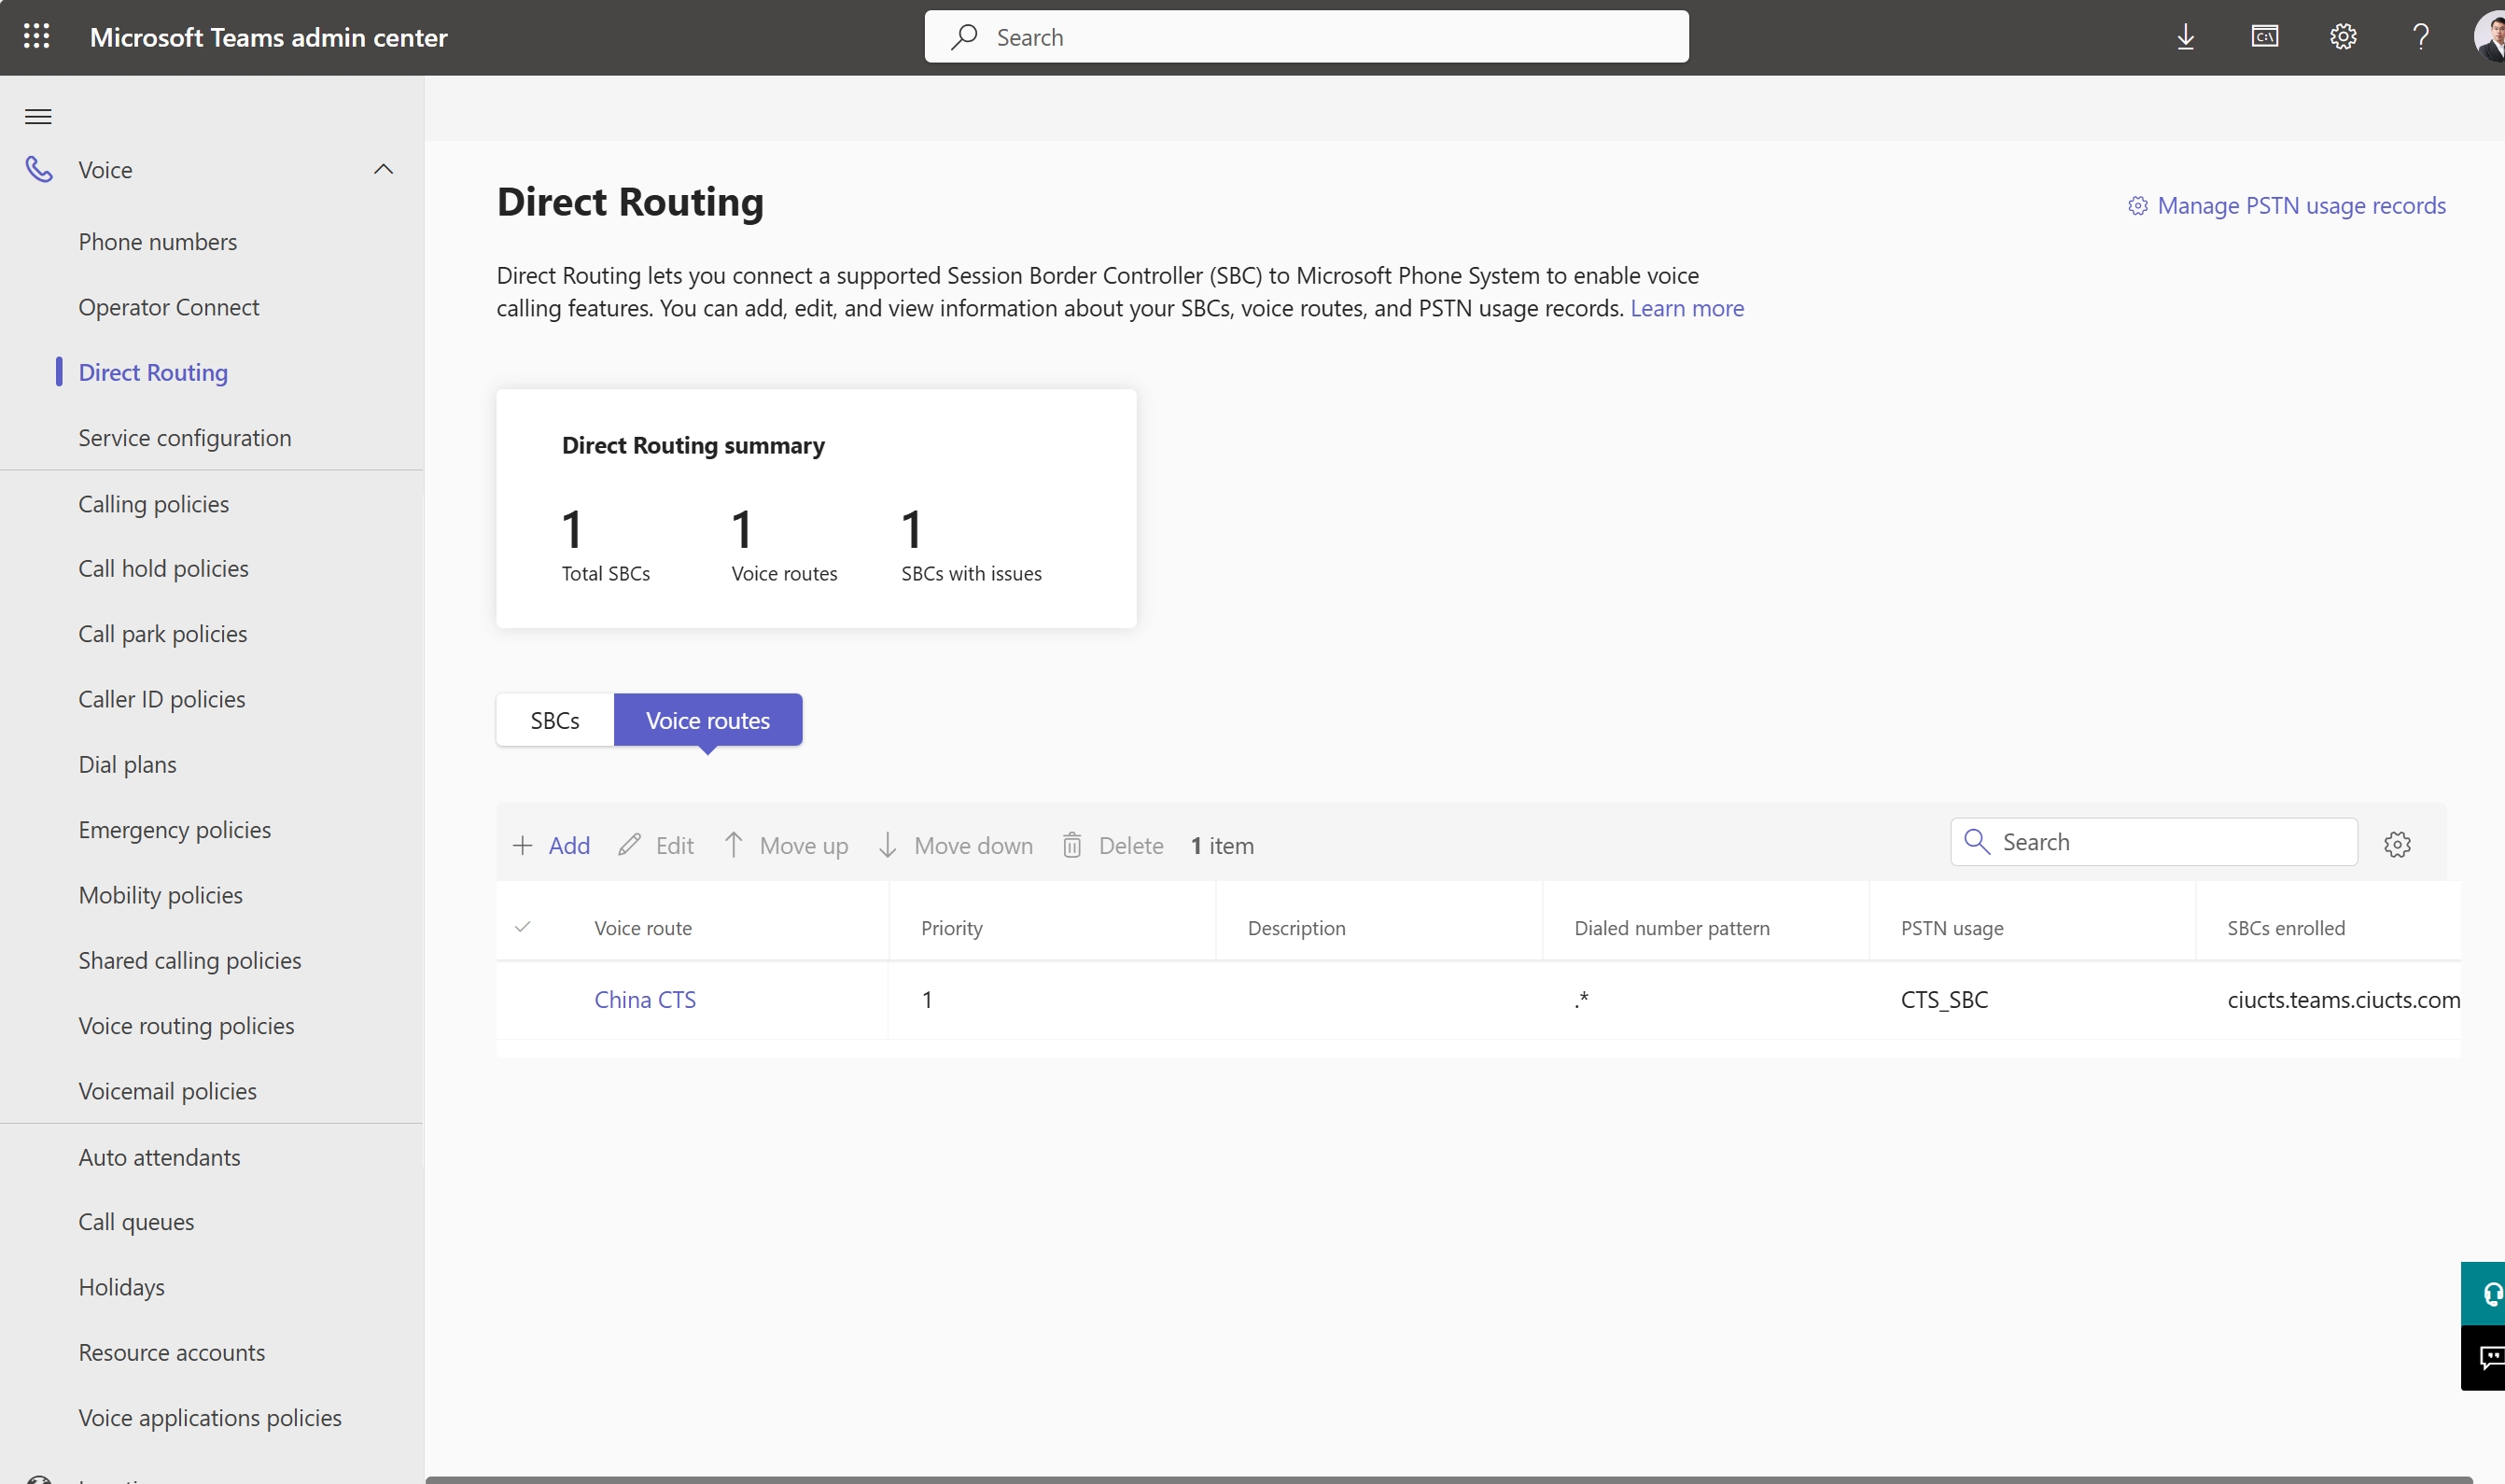
Task: Open Call hold policies page
Action: point(164,568)
